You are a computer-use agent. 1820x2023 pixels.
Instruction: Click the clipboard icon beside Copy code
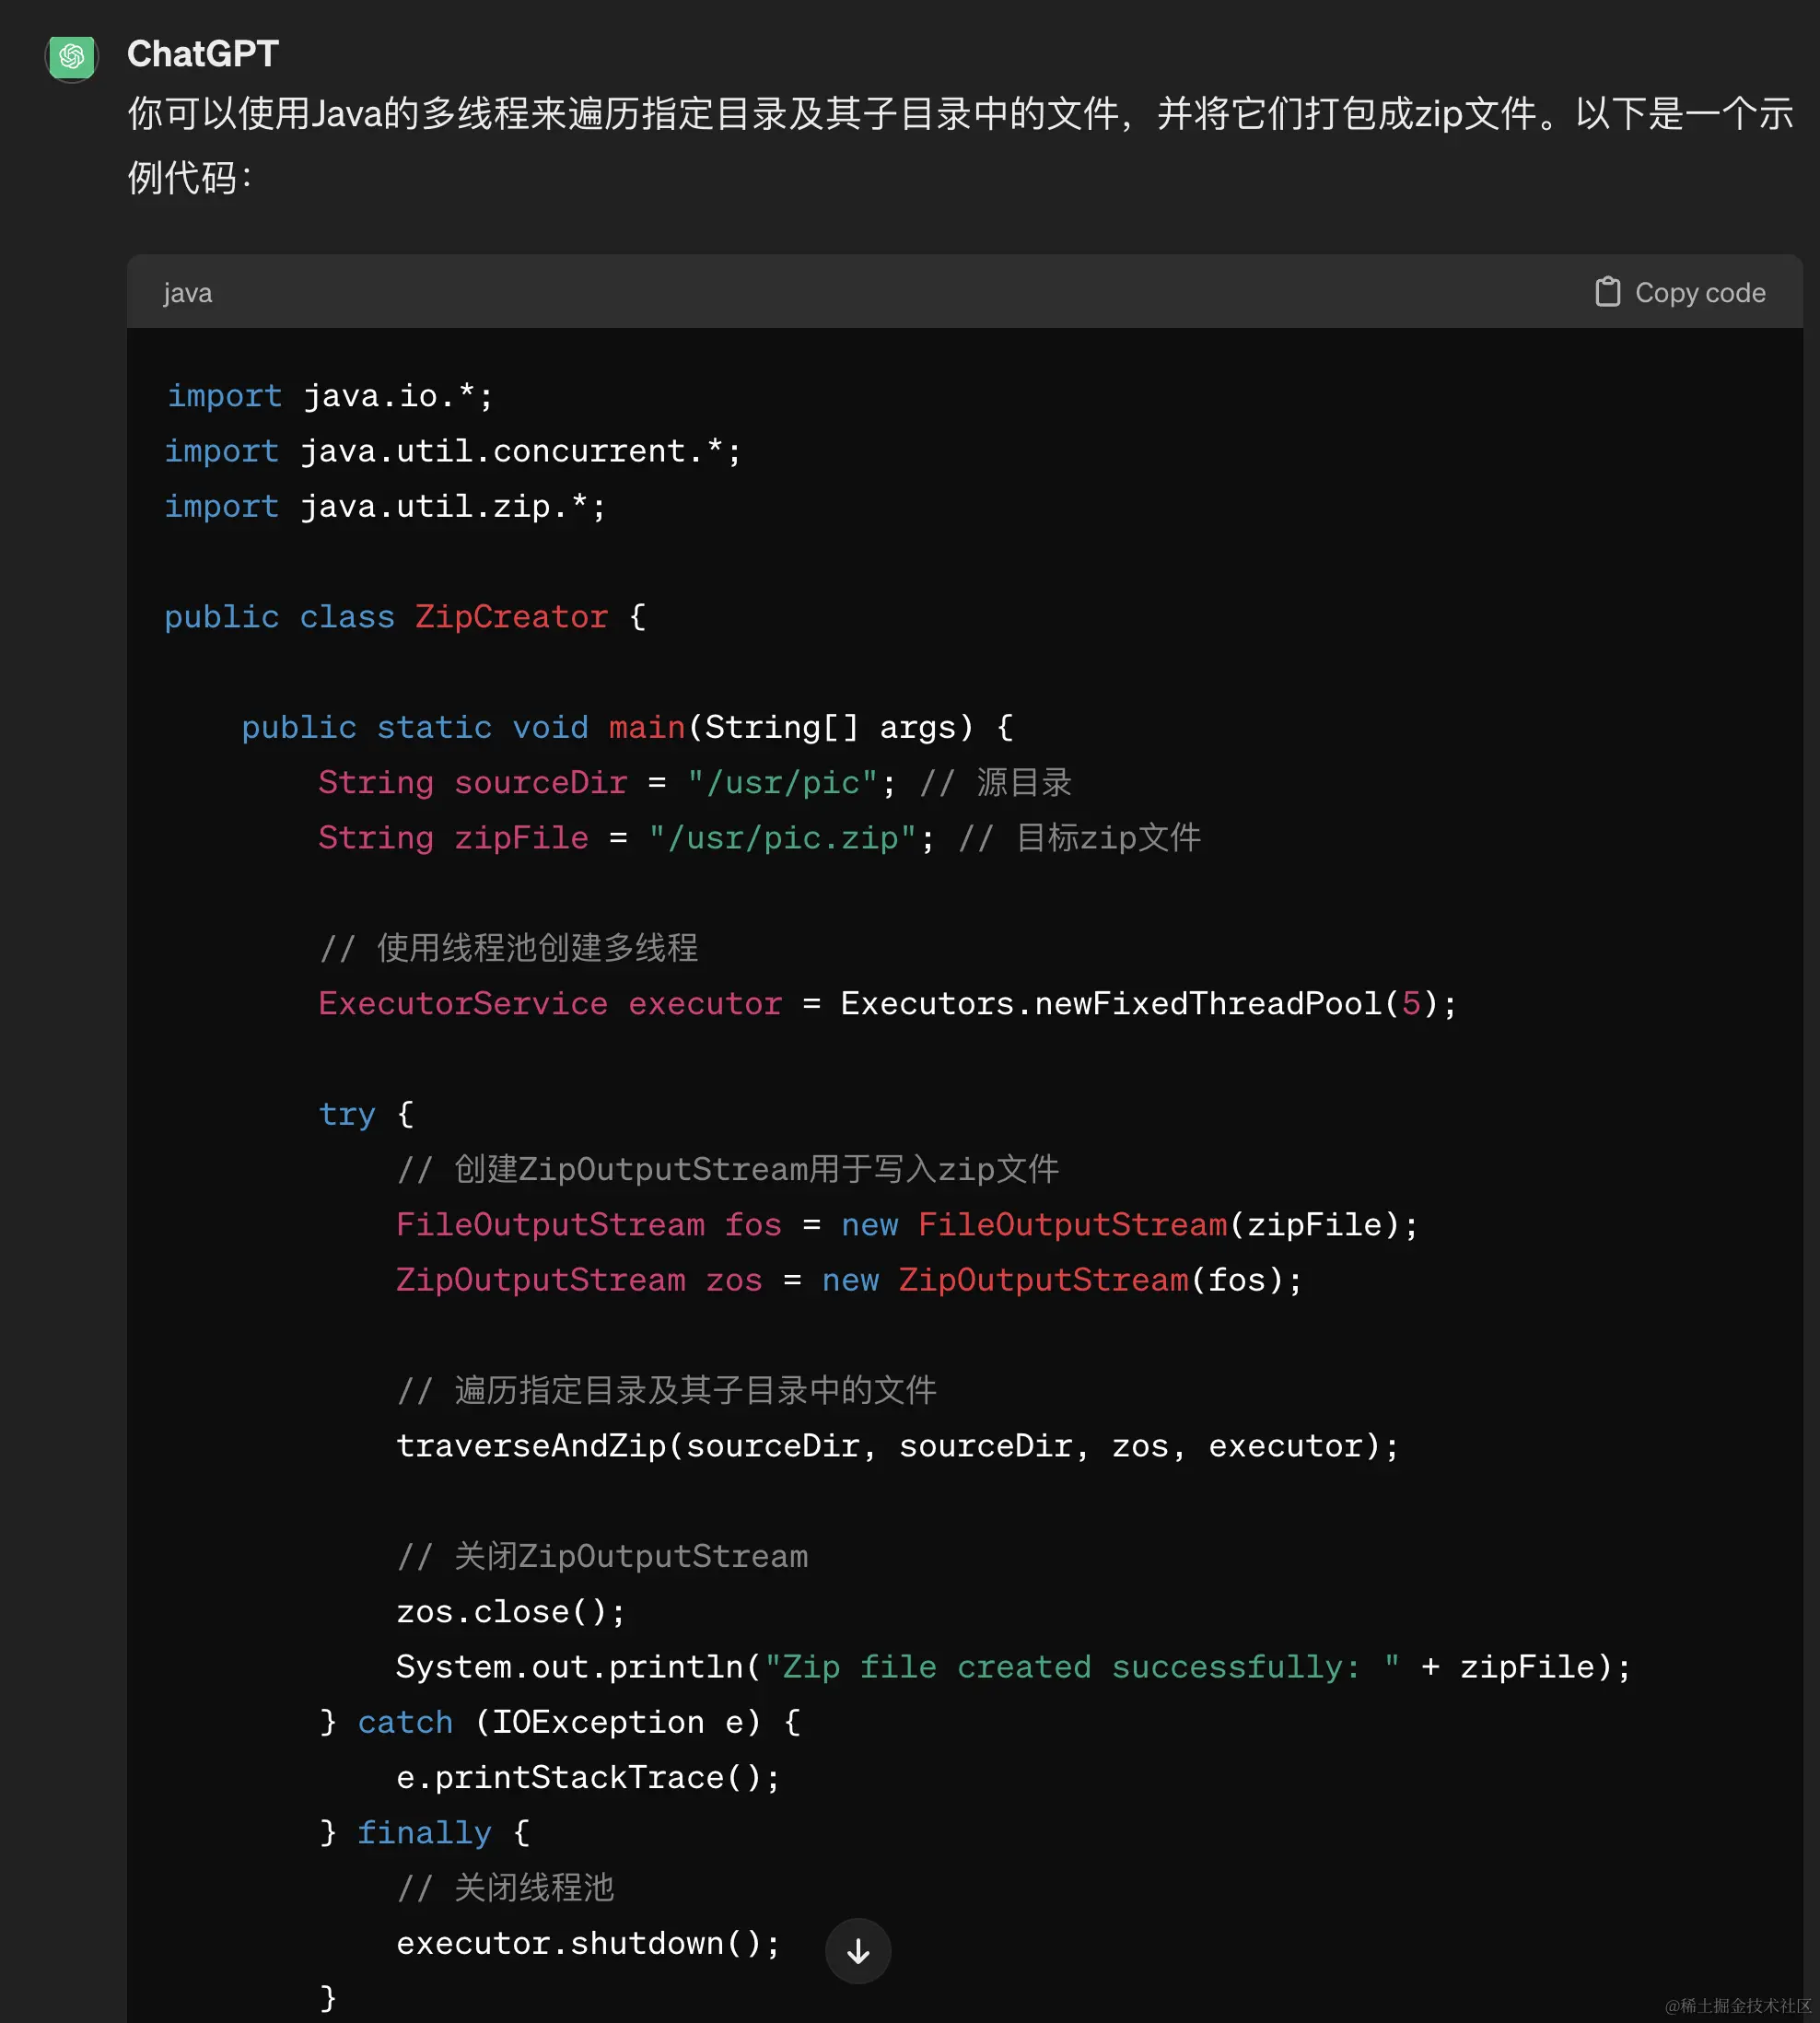tap(1607, 292)
